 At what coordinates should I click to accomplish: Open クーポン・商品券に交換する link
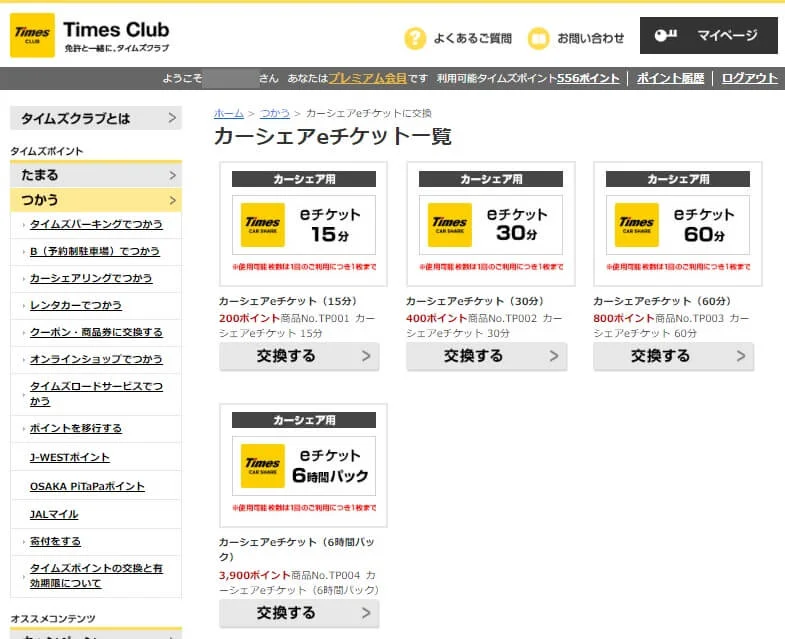tap(96, 333)
